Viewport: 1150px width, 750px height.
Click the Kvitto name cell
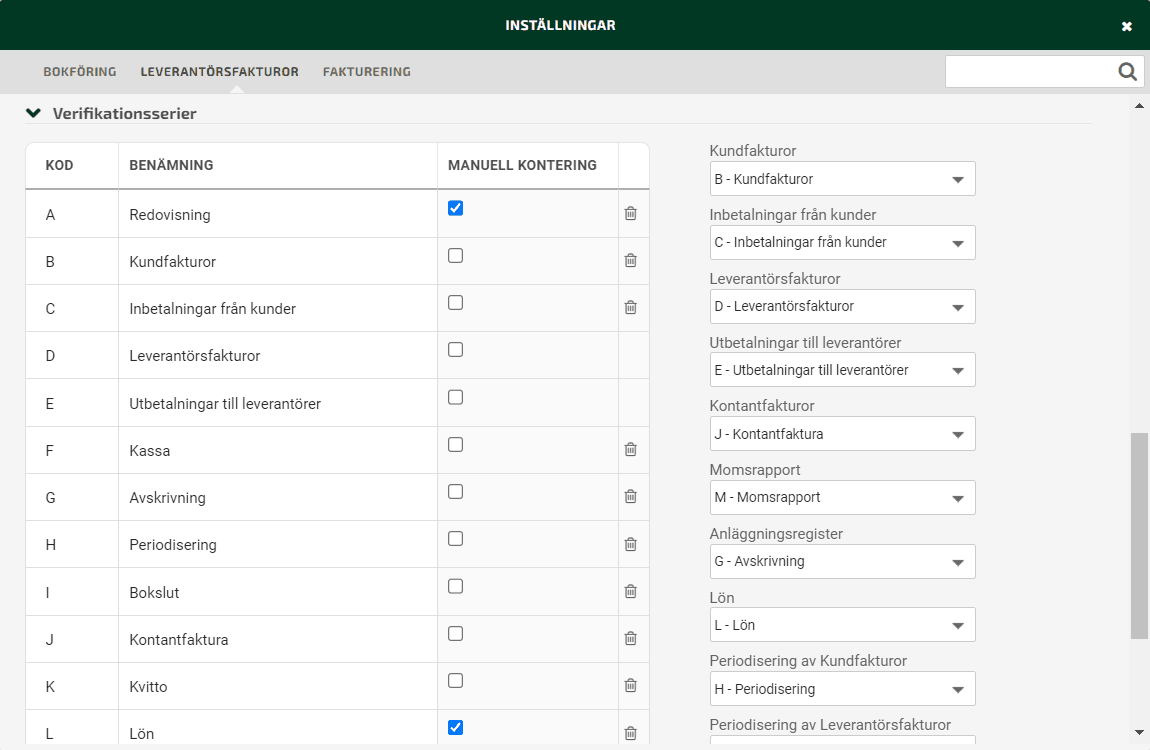(x=278, y=687)
